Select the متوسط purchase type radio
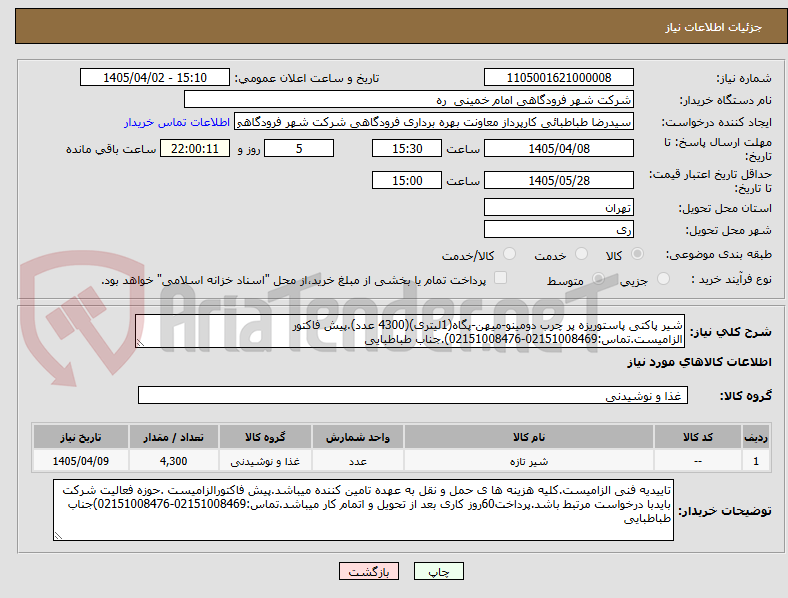Screen dimensions: 788x598 [598, 279]
